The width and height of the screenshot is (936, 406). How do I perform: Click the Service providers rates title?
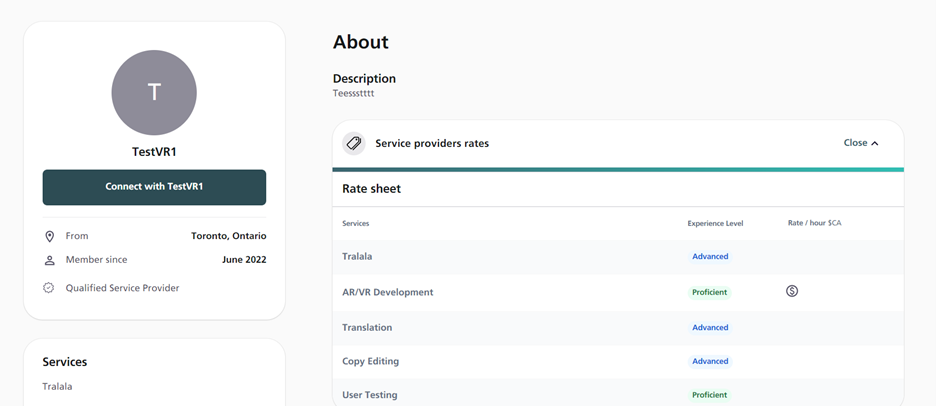(x=432, y=143)
